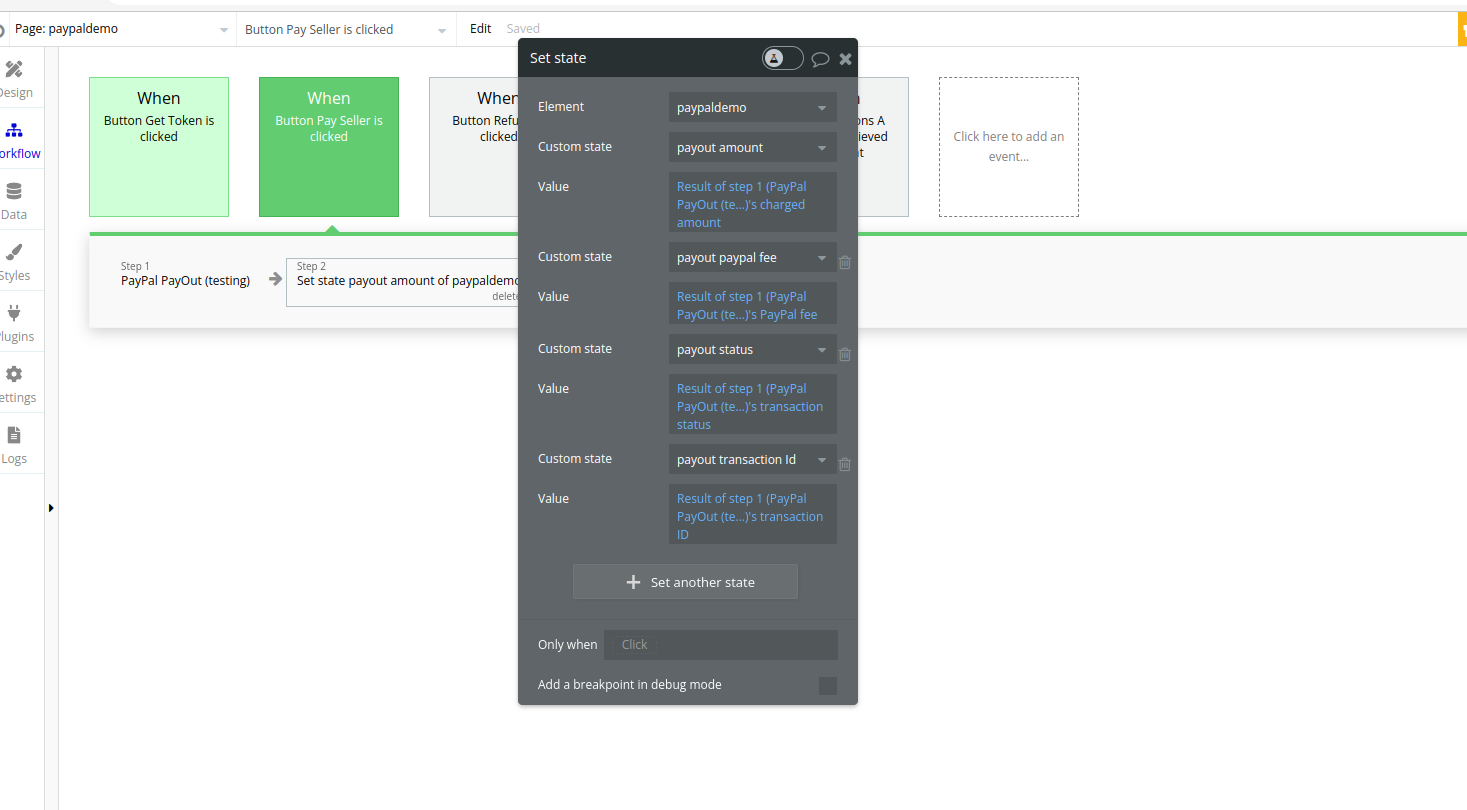Select the Button Refund event box
The height and width of the screenshot is (810, 1467).
(474, 147)
